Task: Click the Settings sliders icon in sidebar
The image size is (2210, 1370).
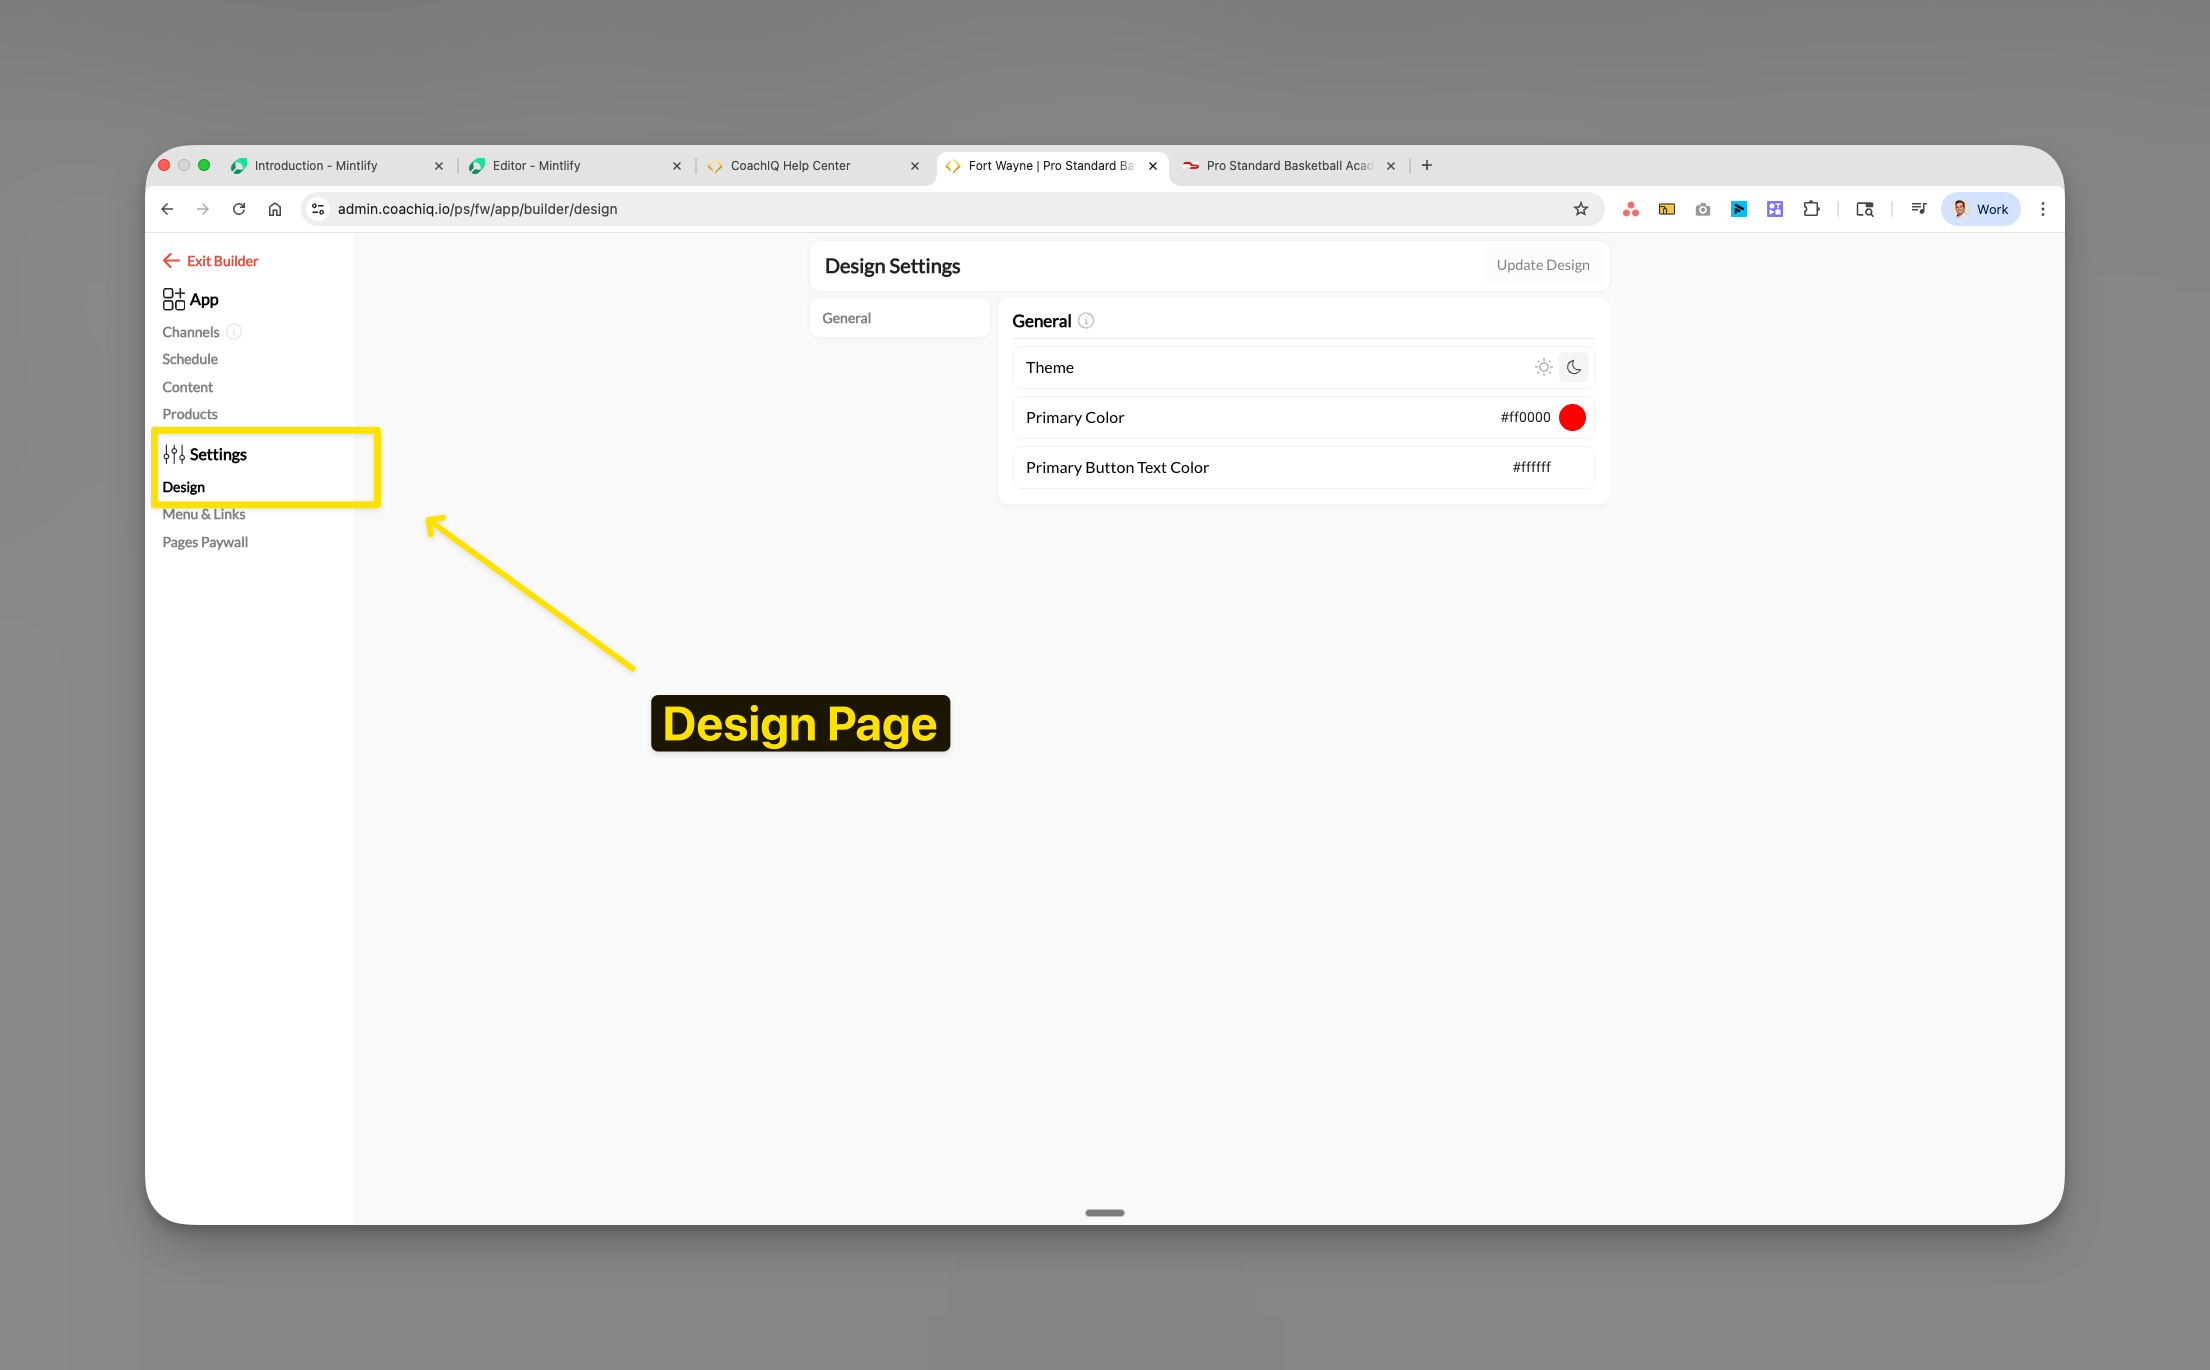Action: pyautogui.click(x=175, y=454)
